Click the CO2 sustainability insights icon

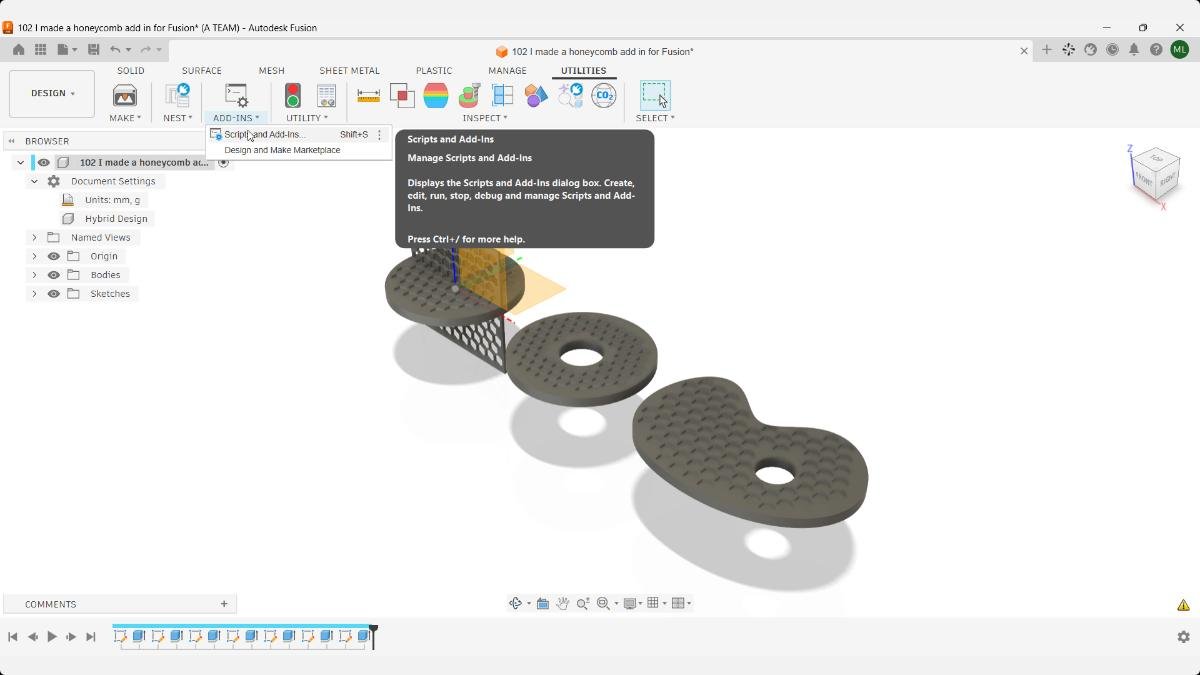coord(604,96)
